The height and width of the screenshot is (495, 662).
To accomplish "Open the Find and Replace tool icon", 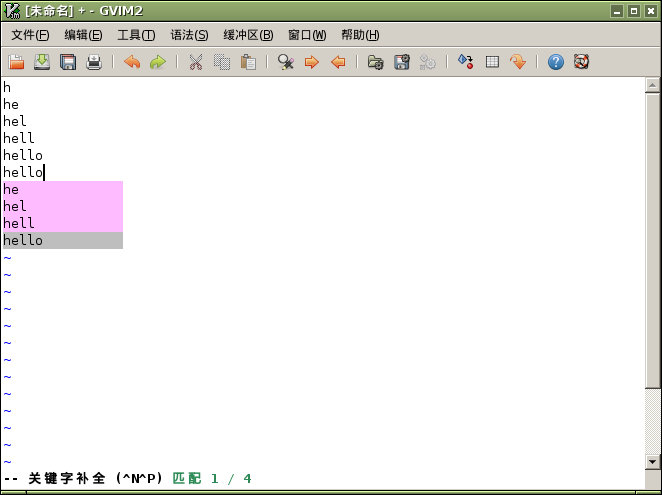I will tap(286, 62).
